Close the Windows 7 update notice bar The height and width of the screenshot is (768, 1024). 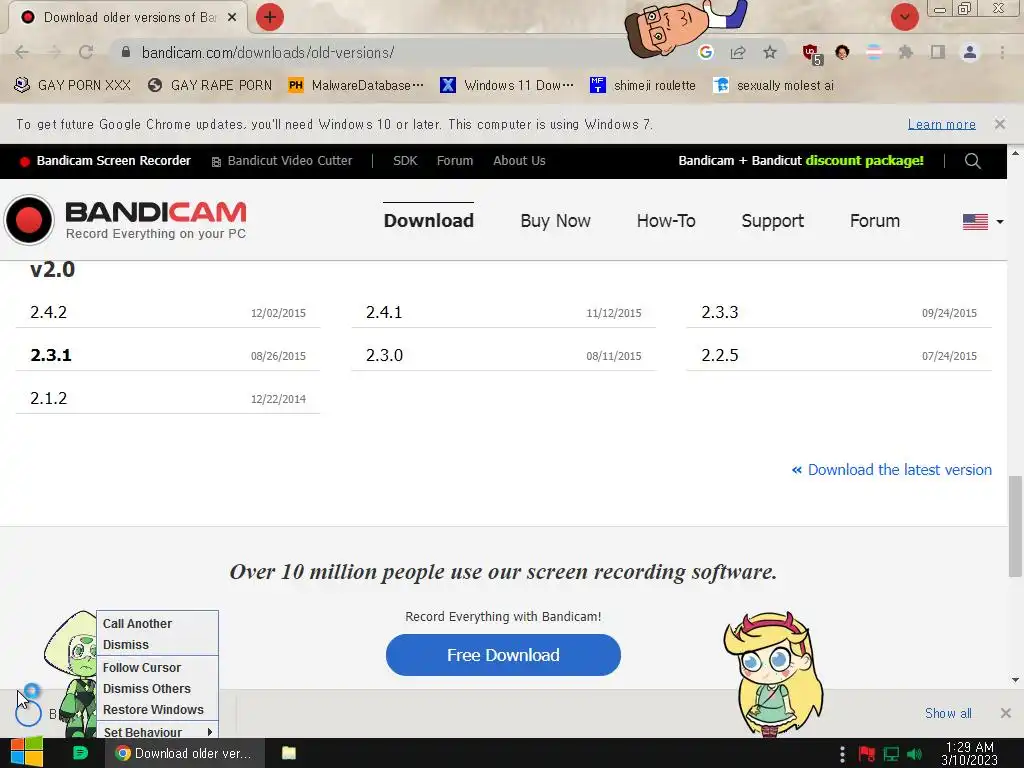click(999, 123)
